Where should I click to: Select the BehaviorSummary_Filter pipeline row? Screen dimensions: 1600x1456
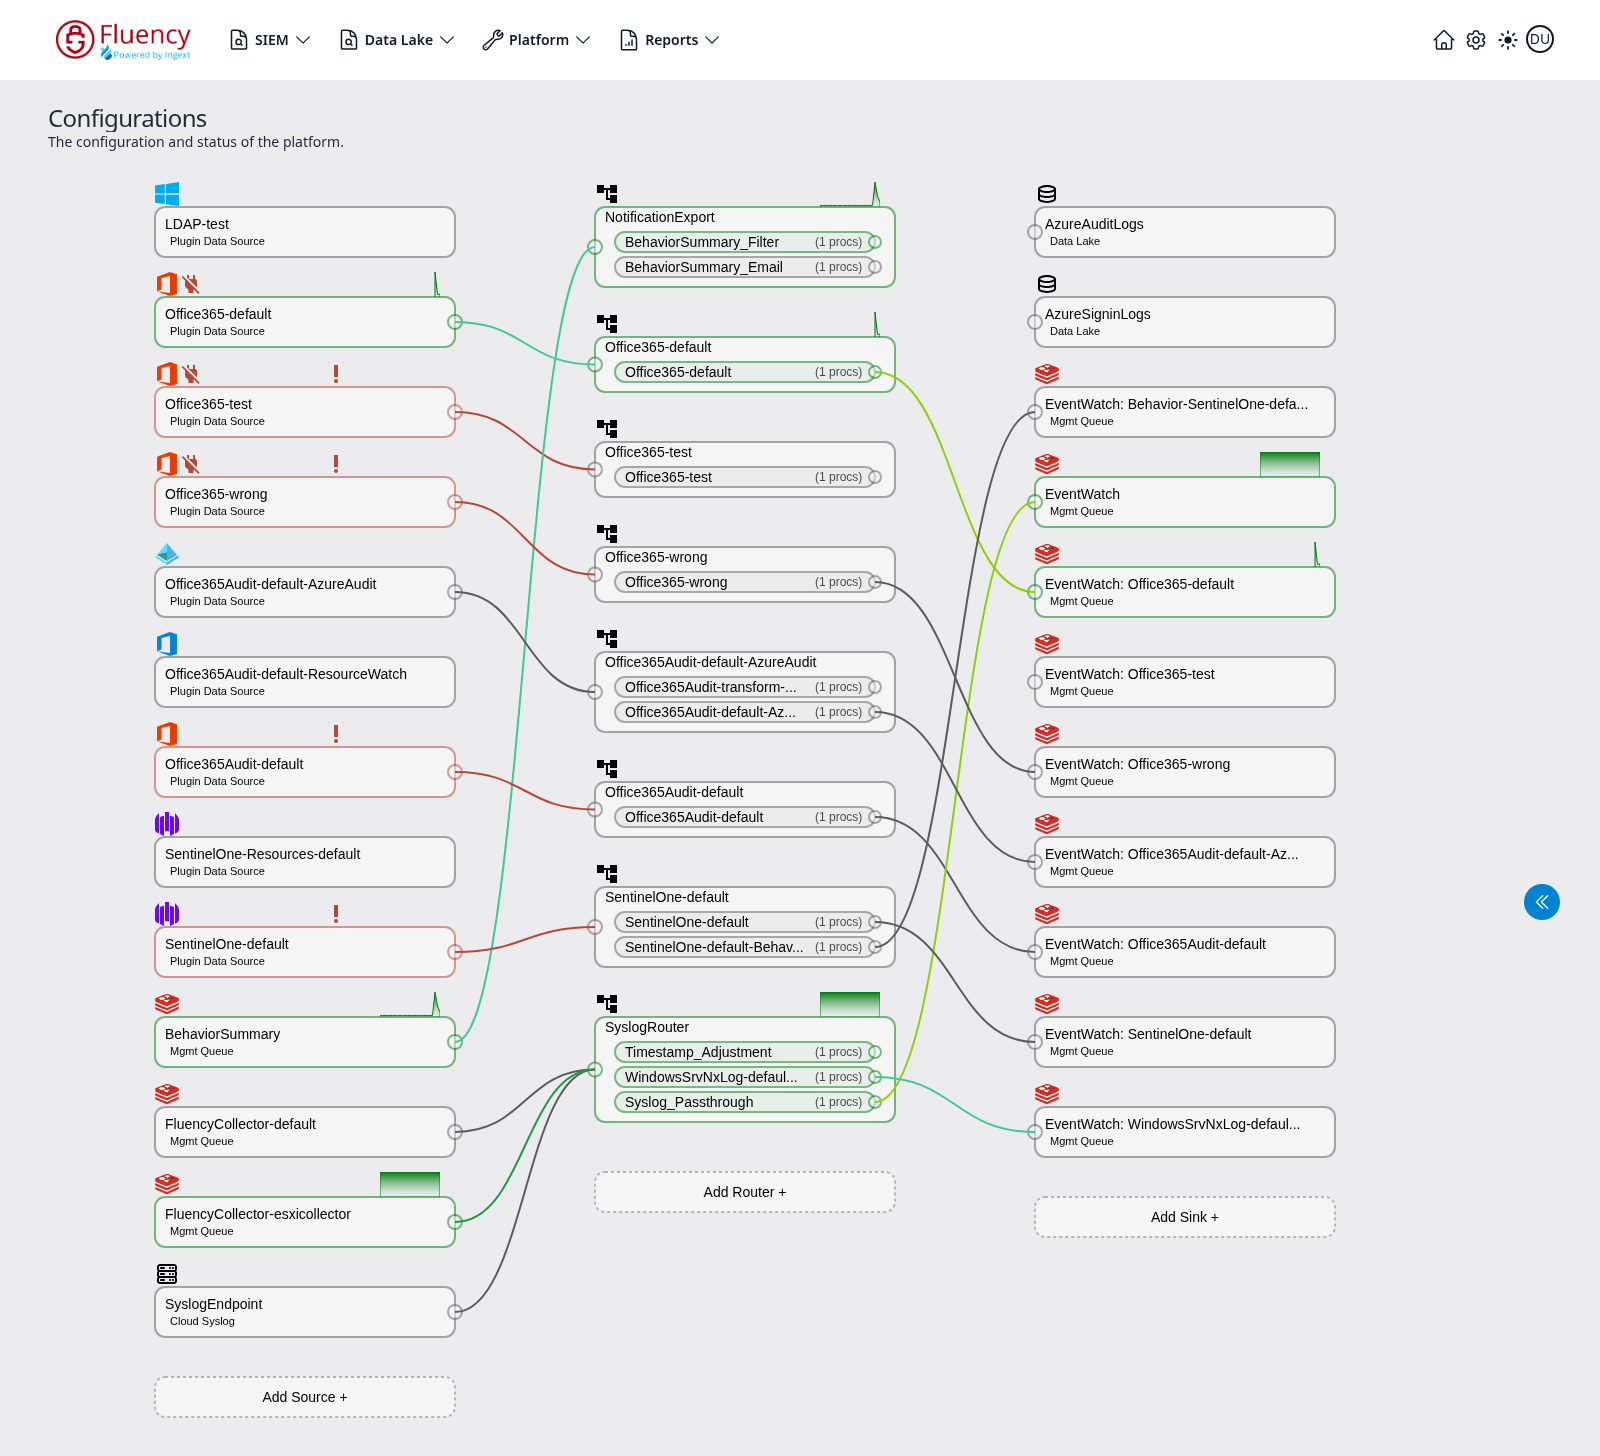click(745, 242)
